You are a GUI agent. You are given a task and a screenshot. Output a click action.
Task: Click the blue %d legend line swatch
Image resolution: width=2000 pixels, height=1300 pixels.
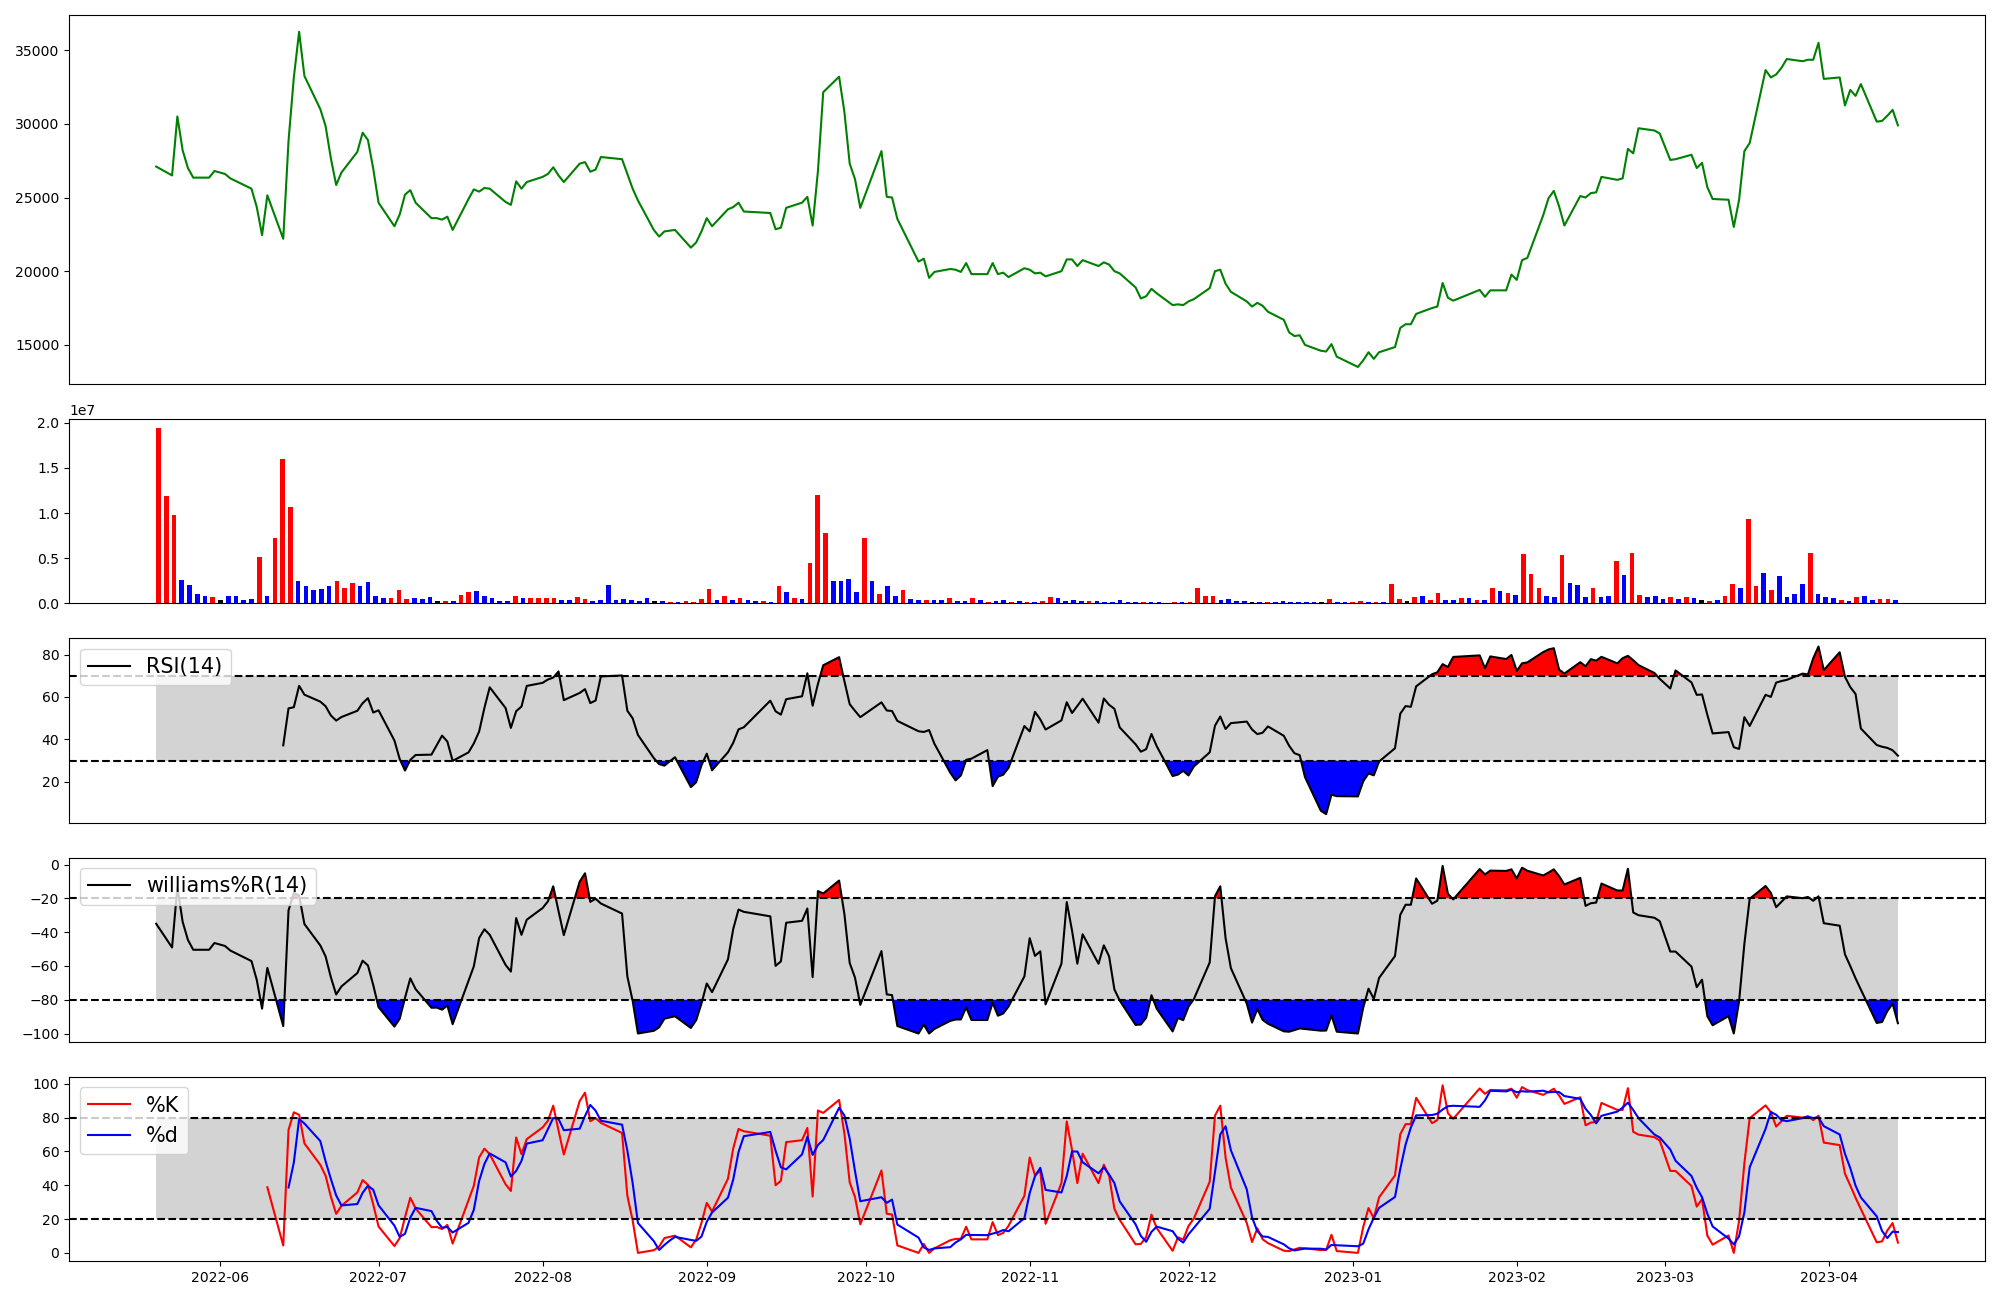(109, 1135)
